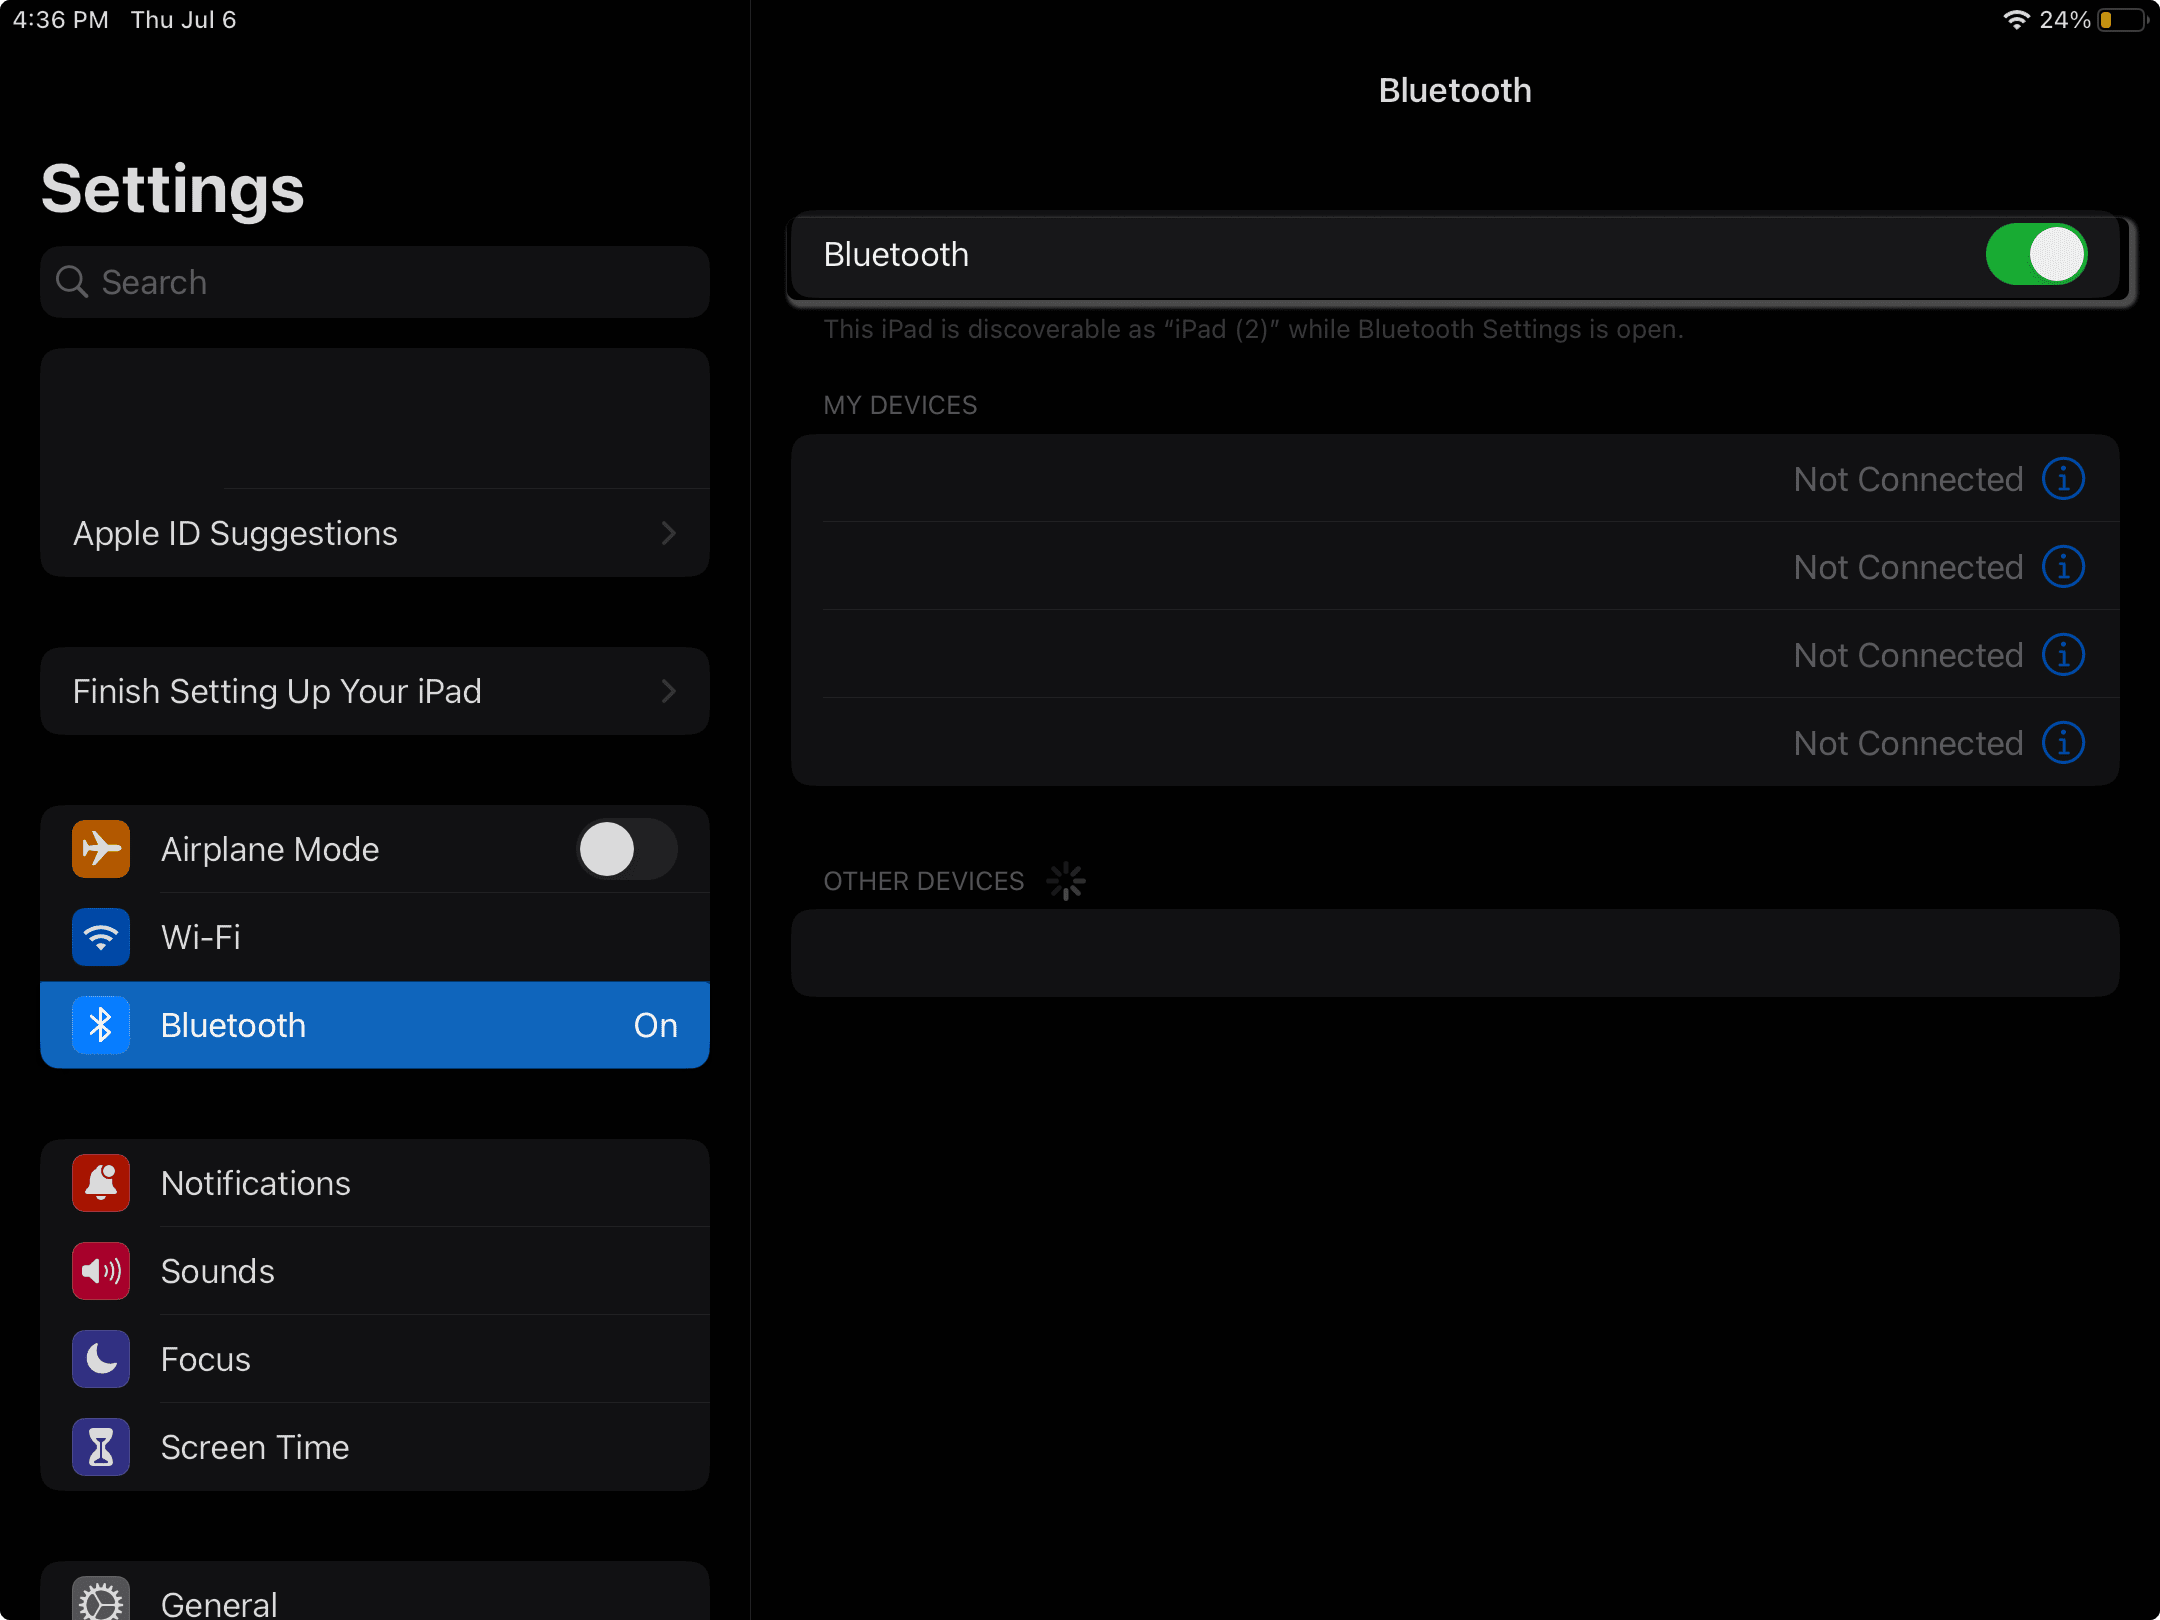2160x1620 pixels.
Task: Open info for second Not Connected device
Action: click(2063, 567)
